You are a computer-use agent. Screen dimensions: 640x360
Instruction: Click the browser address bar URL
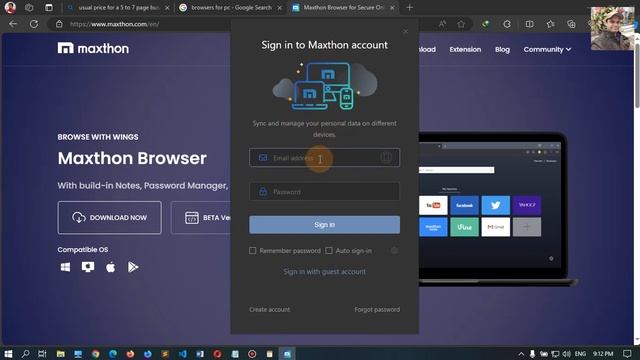tap(115, 24)
